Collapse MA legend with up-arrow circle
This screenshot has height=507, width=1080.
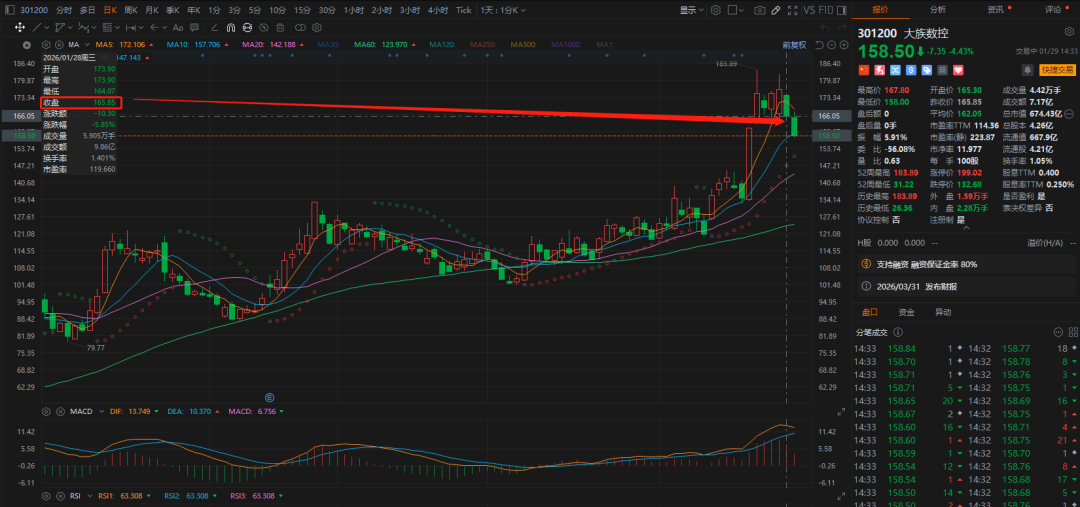27,45
